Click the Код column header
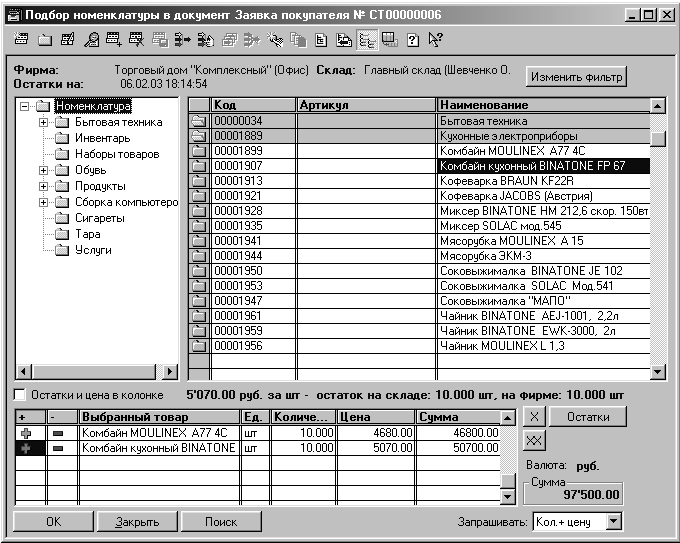 tap(253, 105)
